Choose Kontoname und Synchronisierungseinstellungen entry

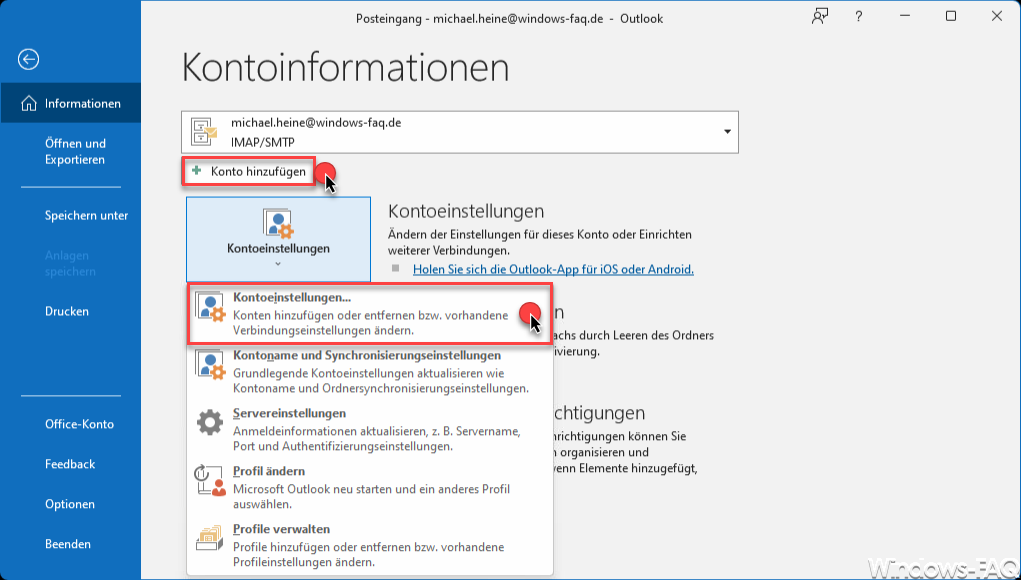370,372
